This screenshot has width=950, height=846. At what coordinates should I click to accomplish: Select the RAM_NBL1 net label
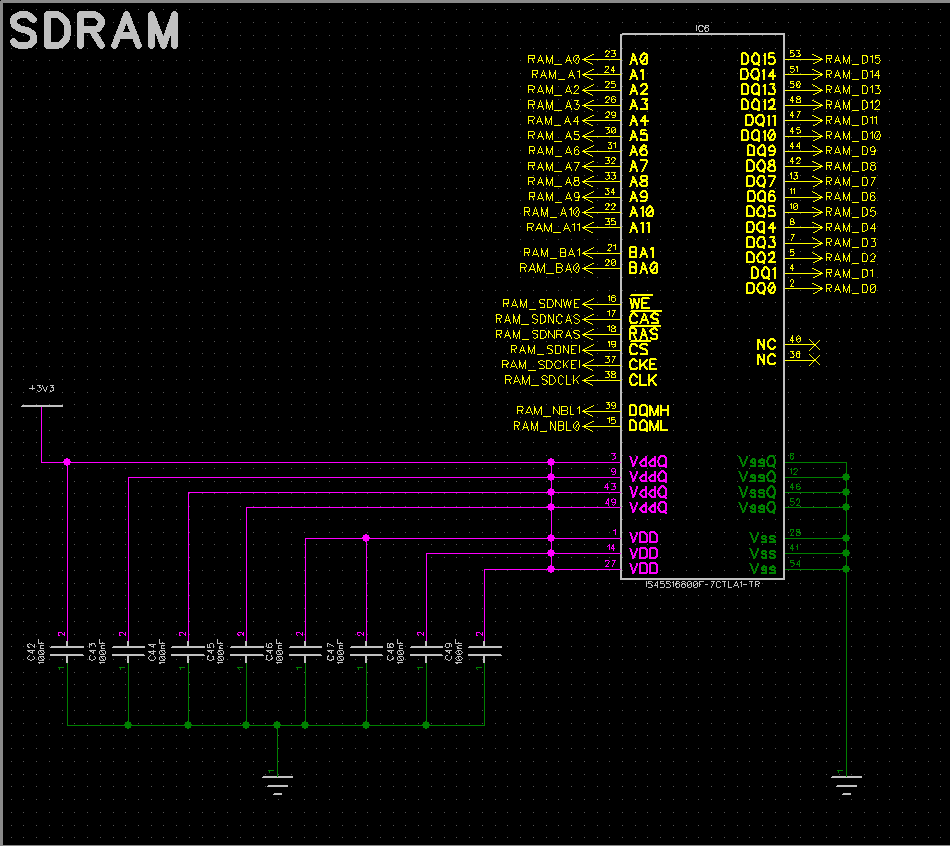548,411
